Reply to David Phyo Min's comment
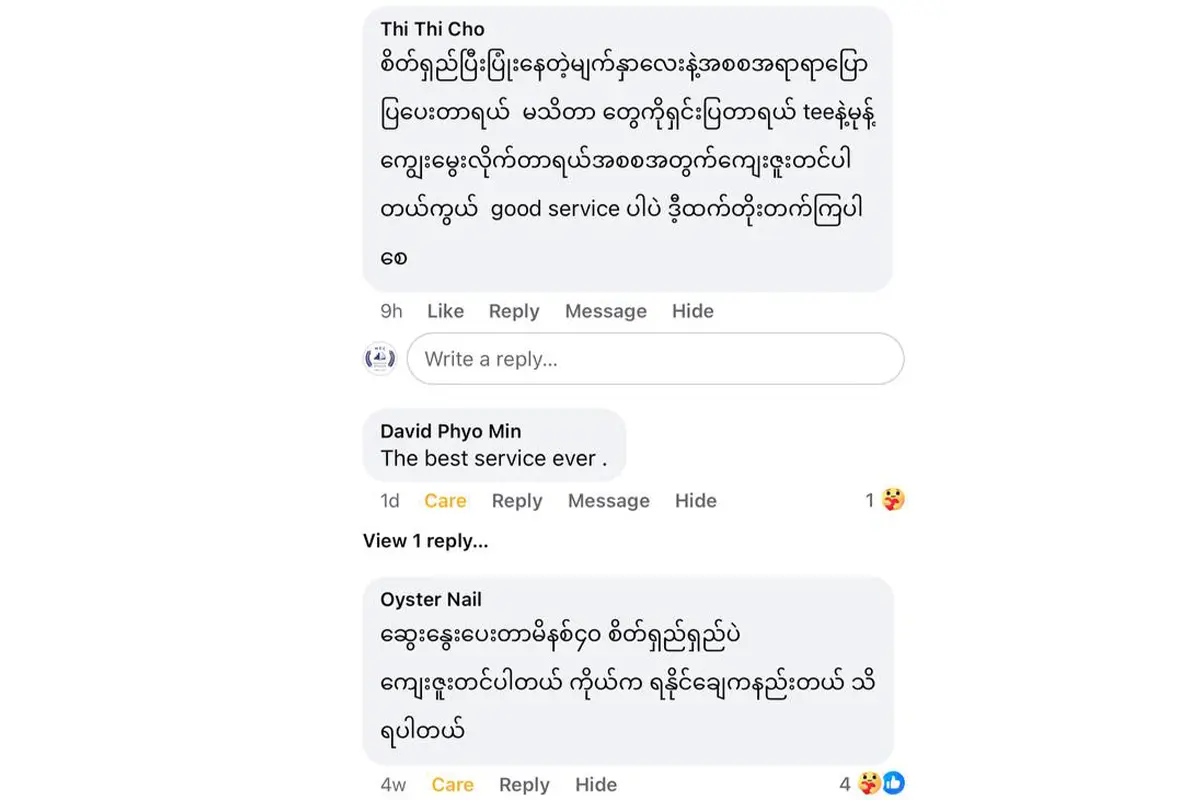1200x800 pixels. 516,500
